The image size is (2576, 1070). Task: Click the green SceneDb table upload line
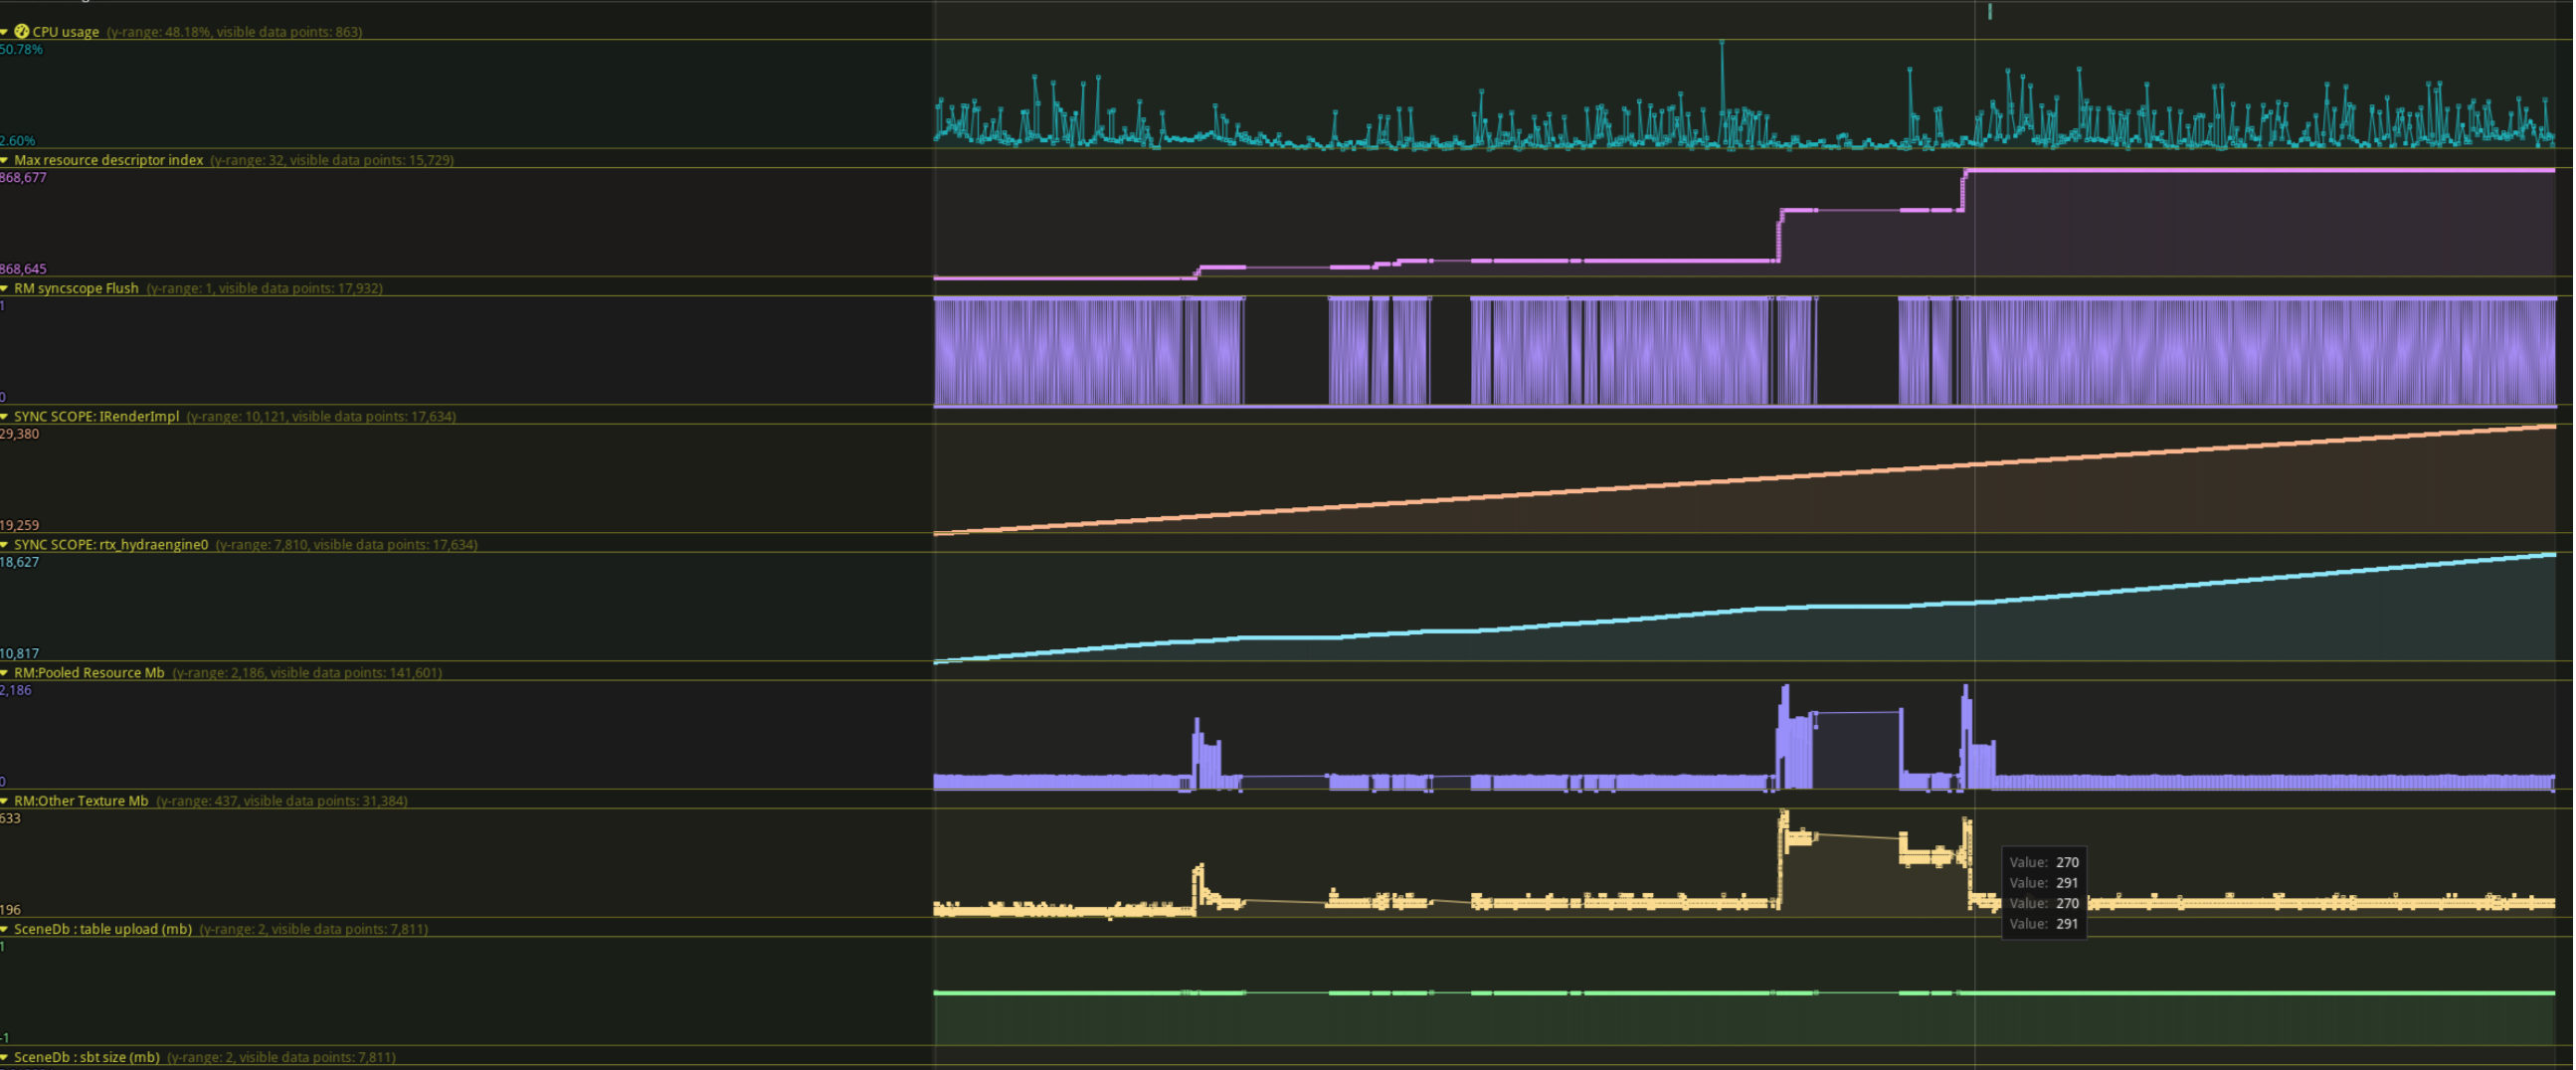(x=1746, y=993)
